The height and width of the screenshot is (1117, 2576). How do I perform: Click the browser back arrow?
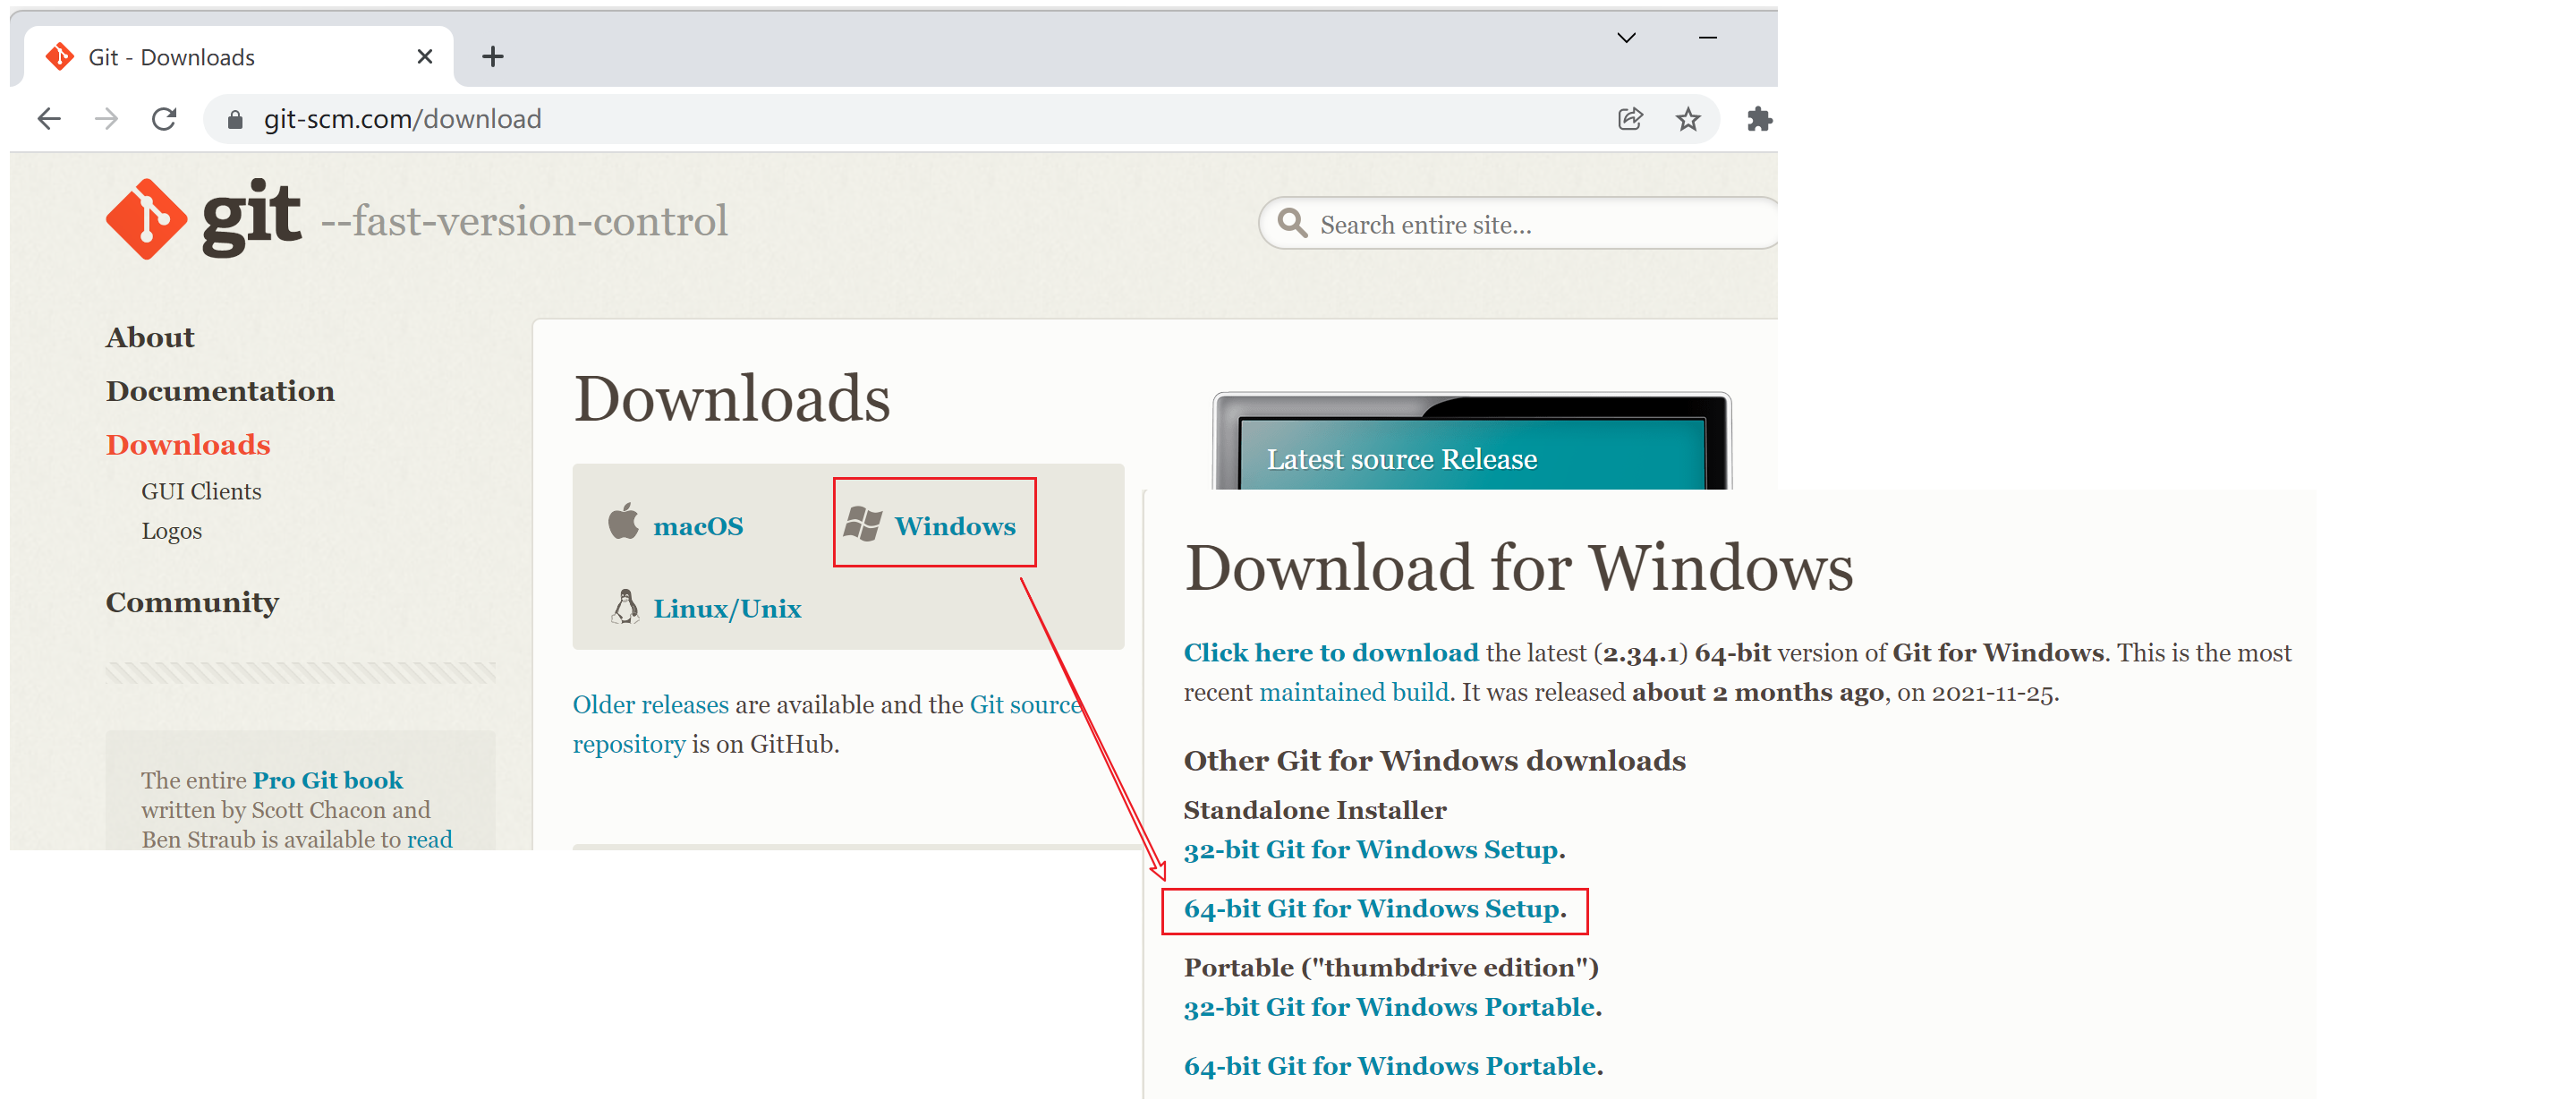[x=49, y=119]
